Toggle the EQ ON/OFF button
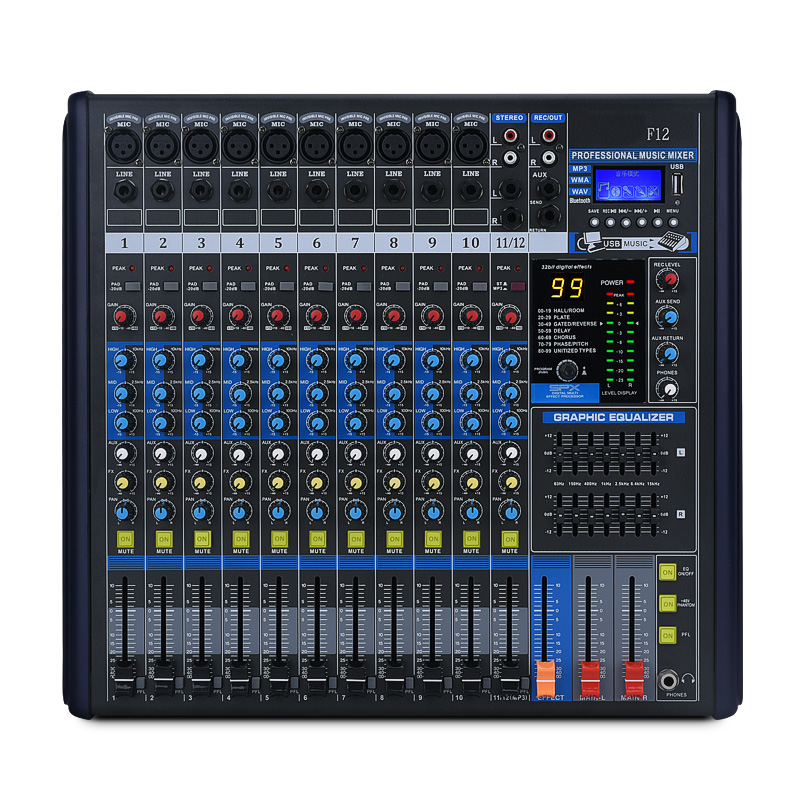 [667, 572]
